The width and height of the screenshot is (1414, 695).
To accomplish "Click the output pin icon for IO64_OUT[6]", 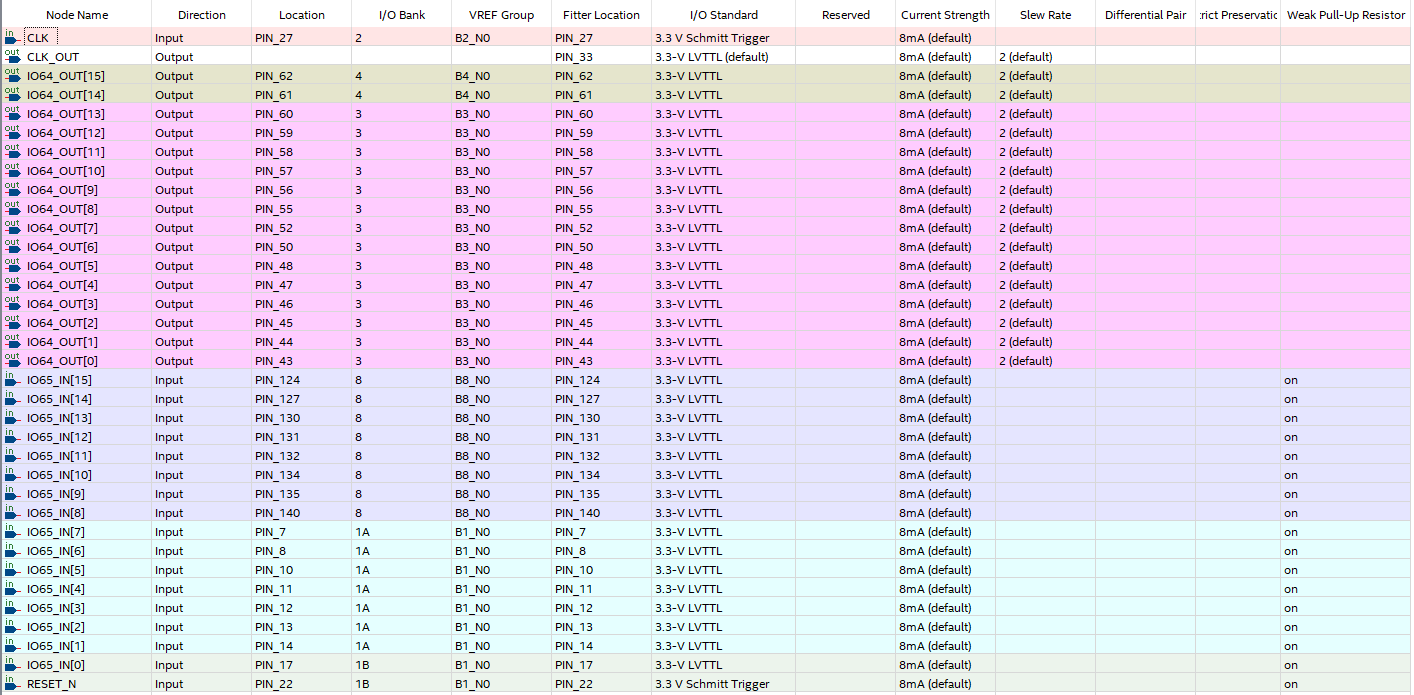I will tap(12, 246).
